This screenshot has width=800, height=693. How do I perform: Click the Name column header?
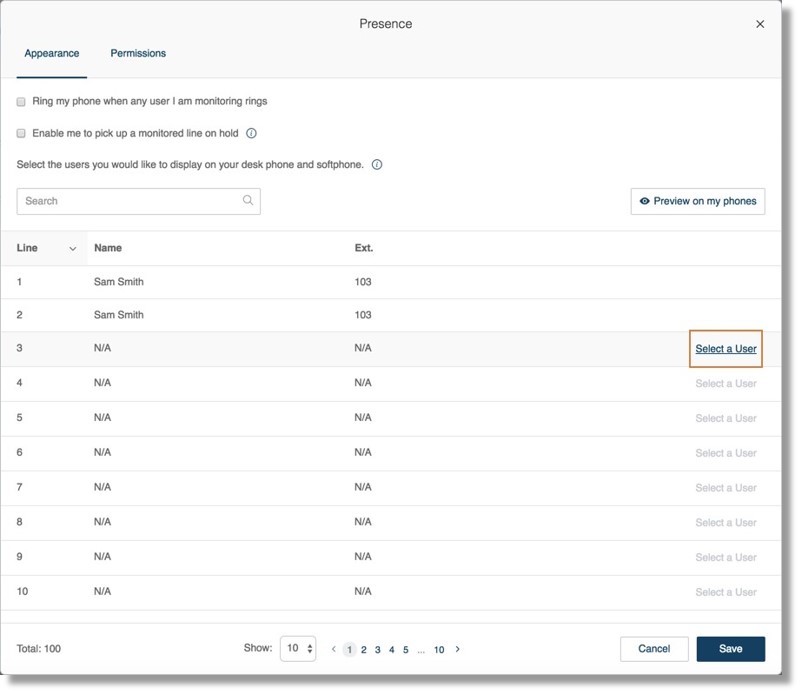click(108, 248)
